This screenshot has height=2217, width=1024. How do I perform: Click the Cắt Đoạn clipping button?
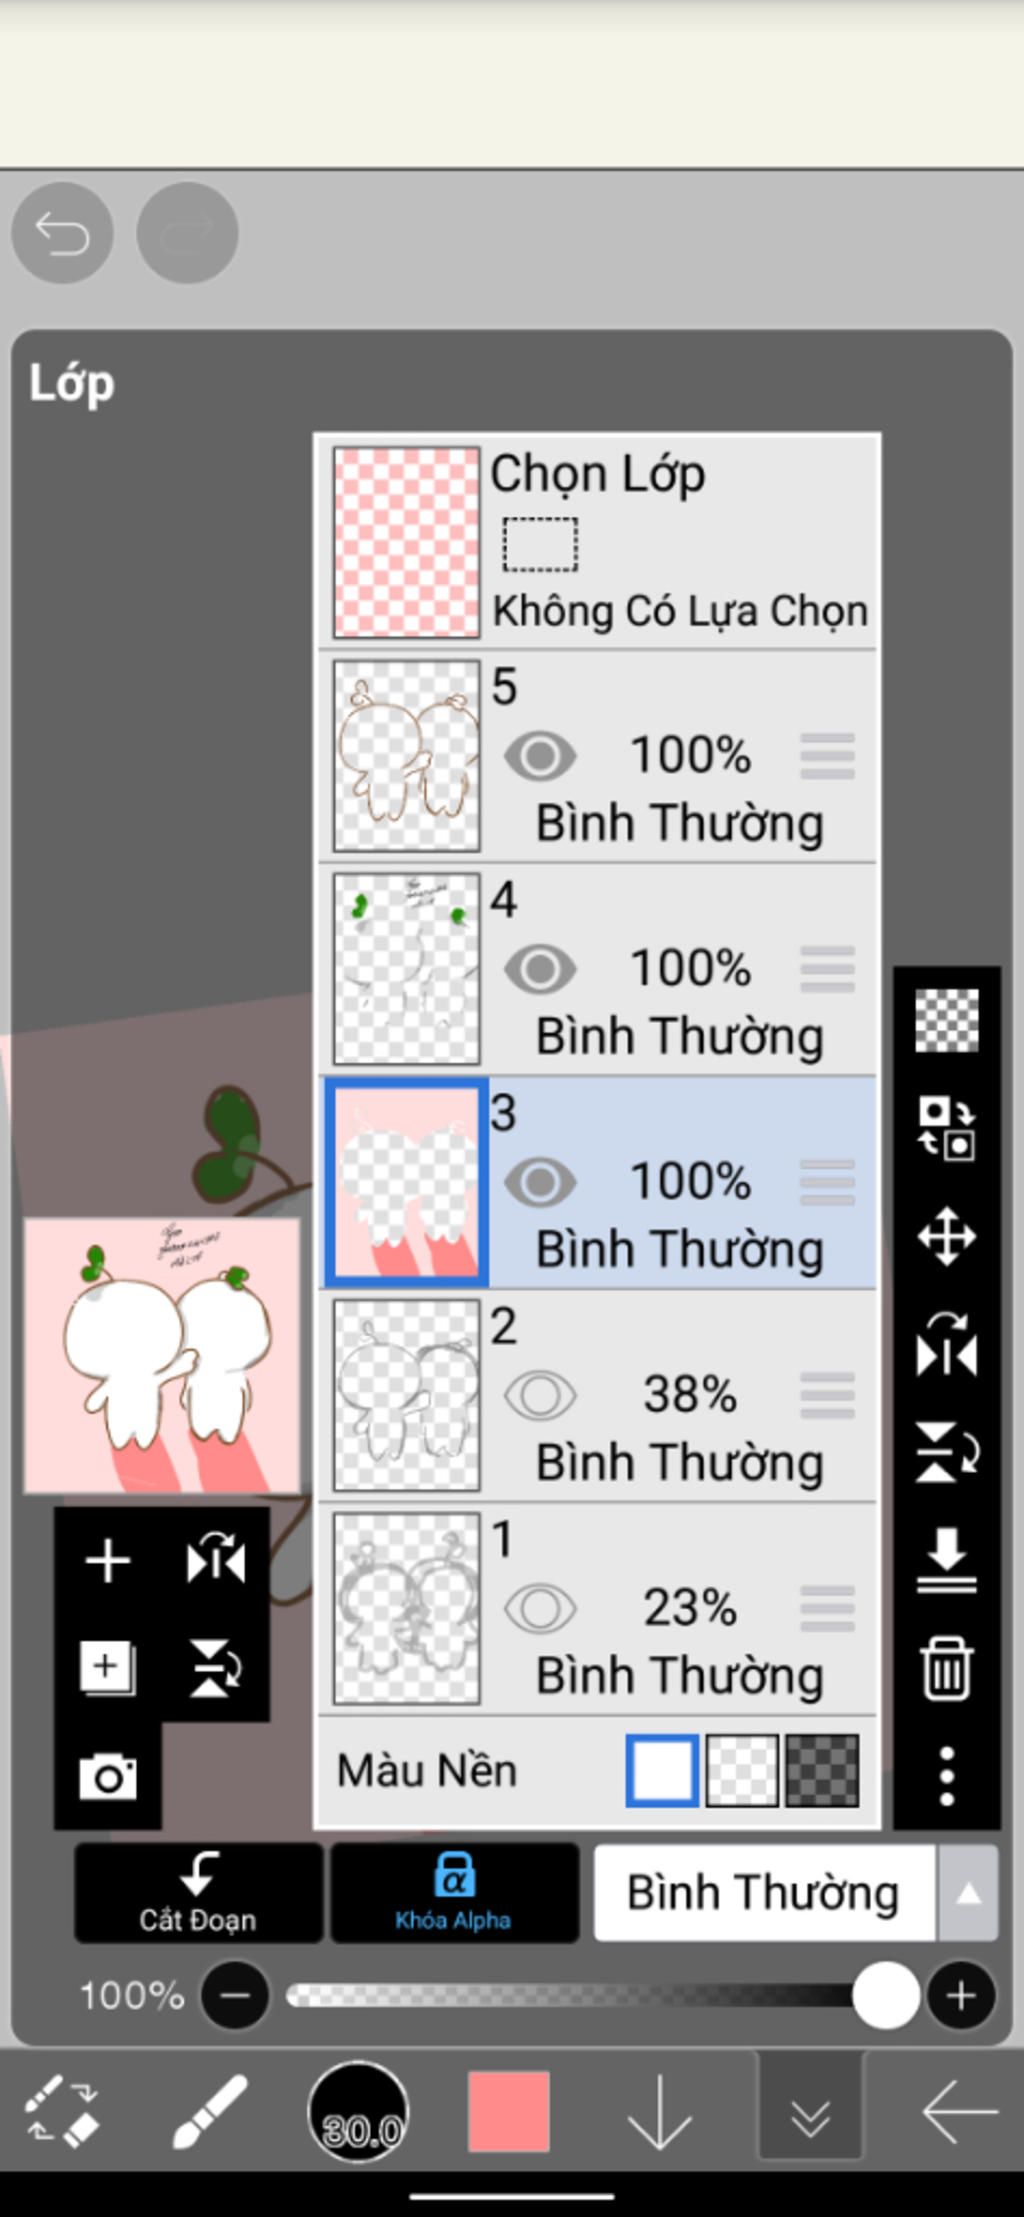(198, 1892)
